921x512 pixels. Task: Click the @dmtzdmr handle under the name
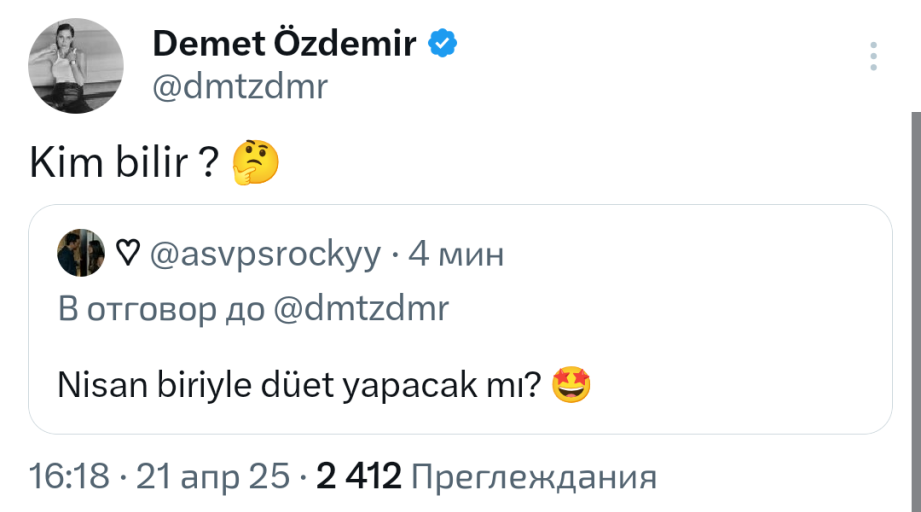[240, 87]
